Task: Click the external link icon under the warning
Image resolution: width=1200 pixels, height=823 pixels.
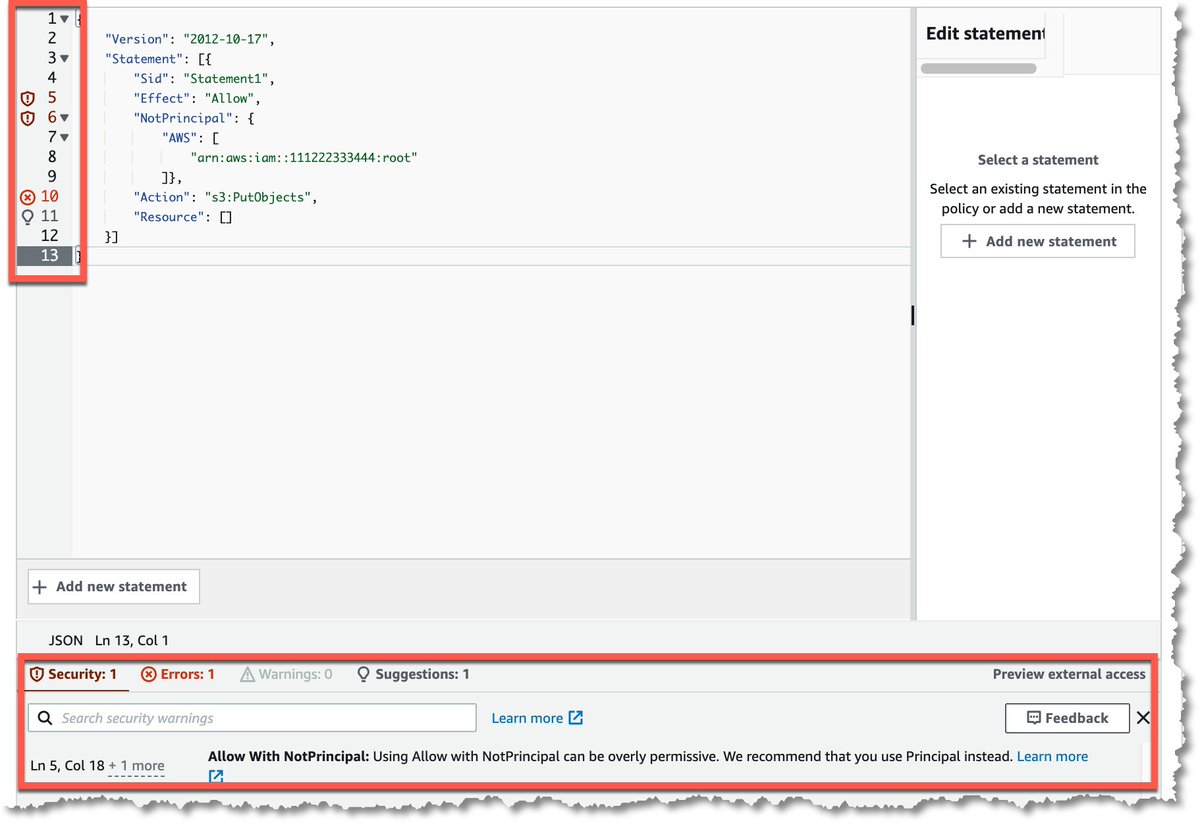Action: [216, 777]
